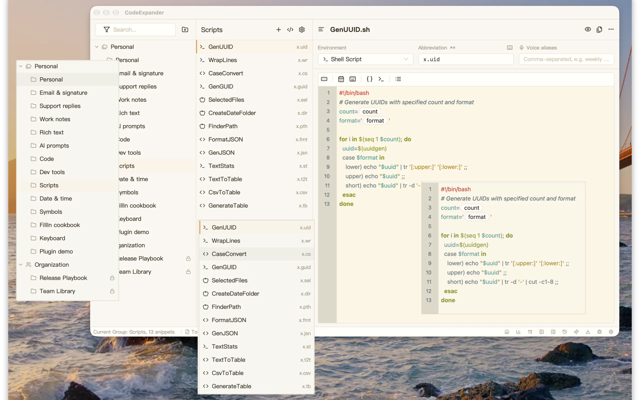Open GenGUID in the enlarged scripts overlay
The height and width of the screenshot is (400, 640).
(256, 267)
